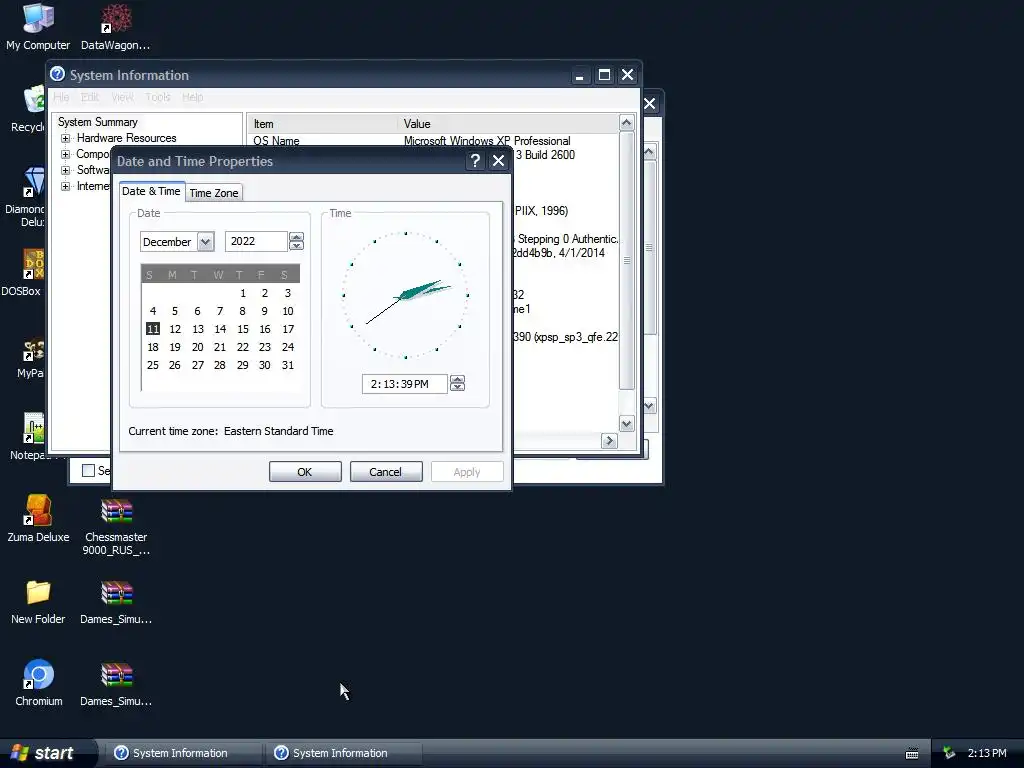Screen dimensions: 1024x768
Task: Click the time field showing 2:13:39 PM
Action: click(405, 384)
